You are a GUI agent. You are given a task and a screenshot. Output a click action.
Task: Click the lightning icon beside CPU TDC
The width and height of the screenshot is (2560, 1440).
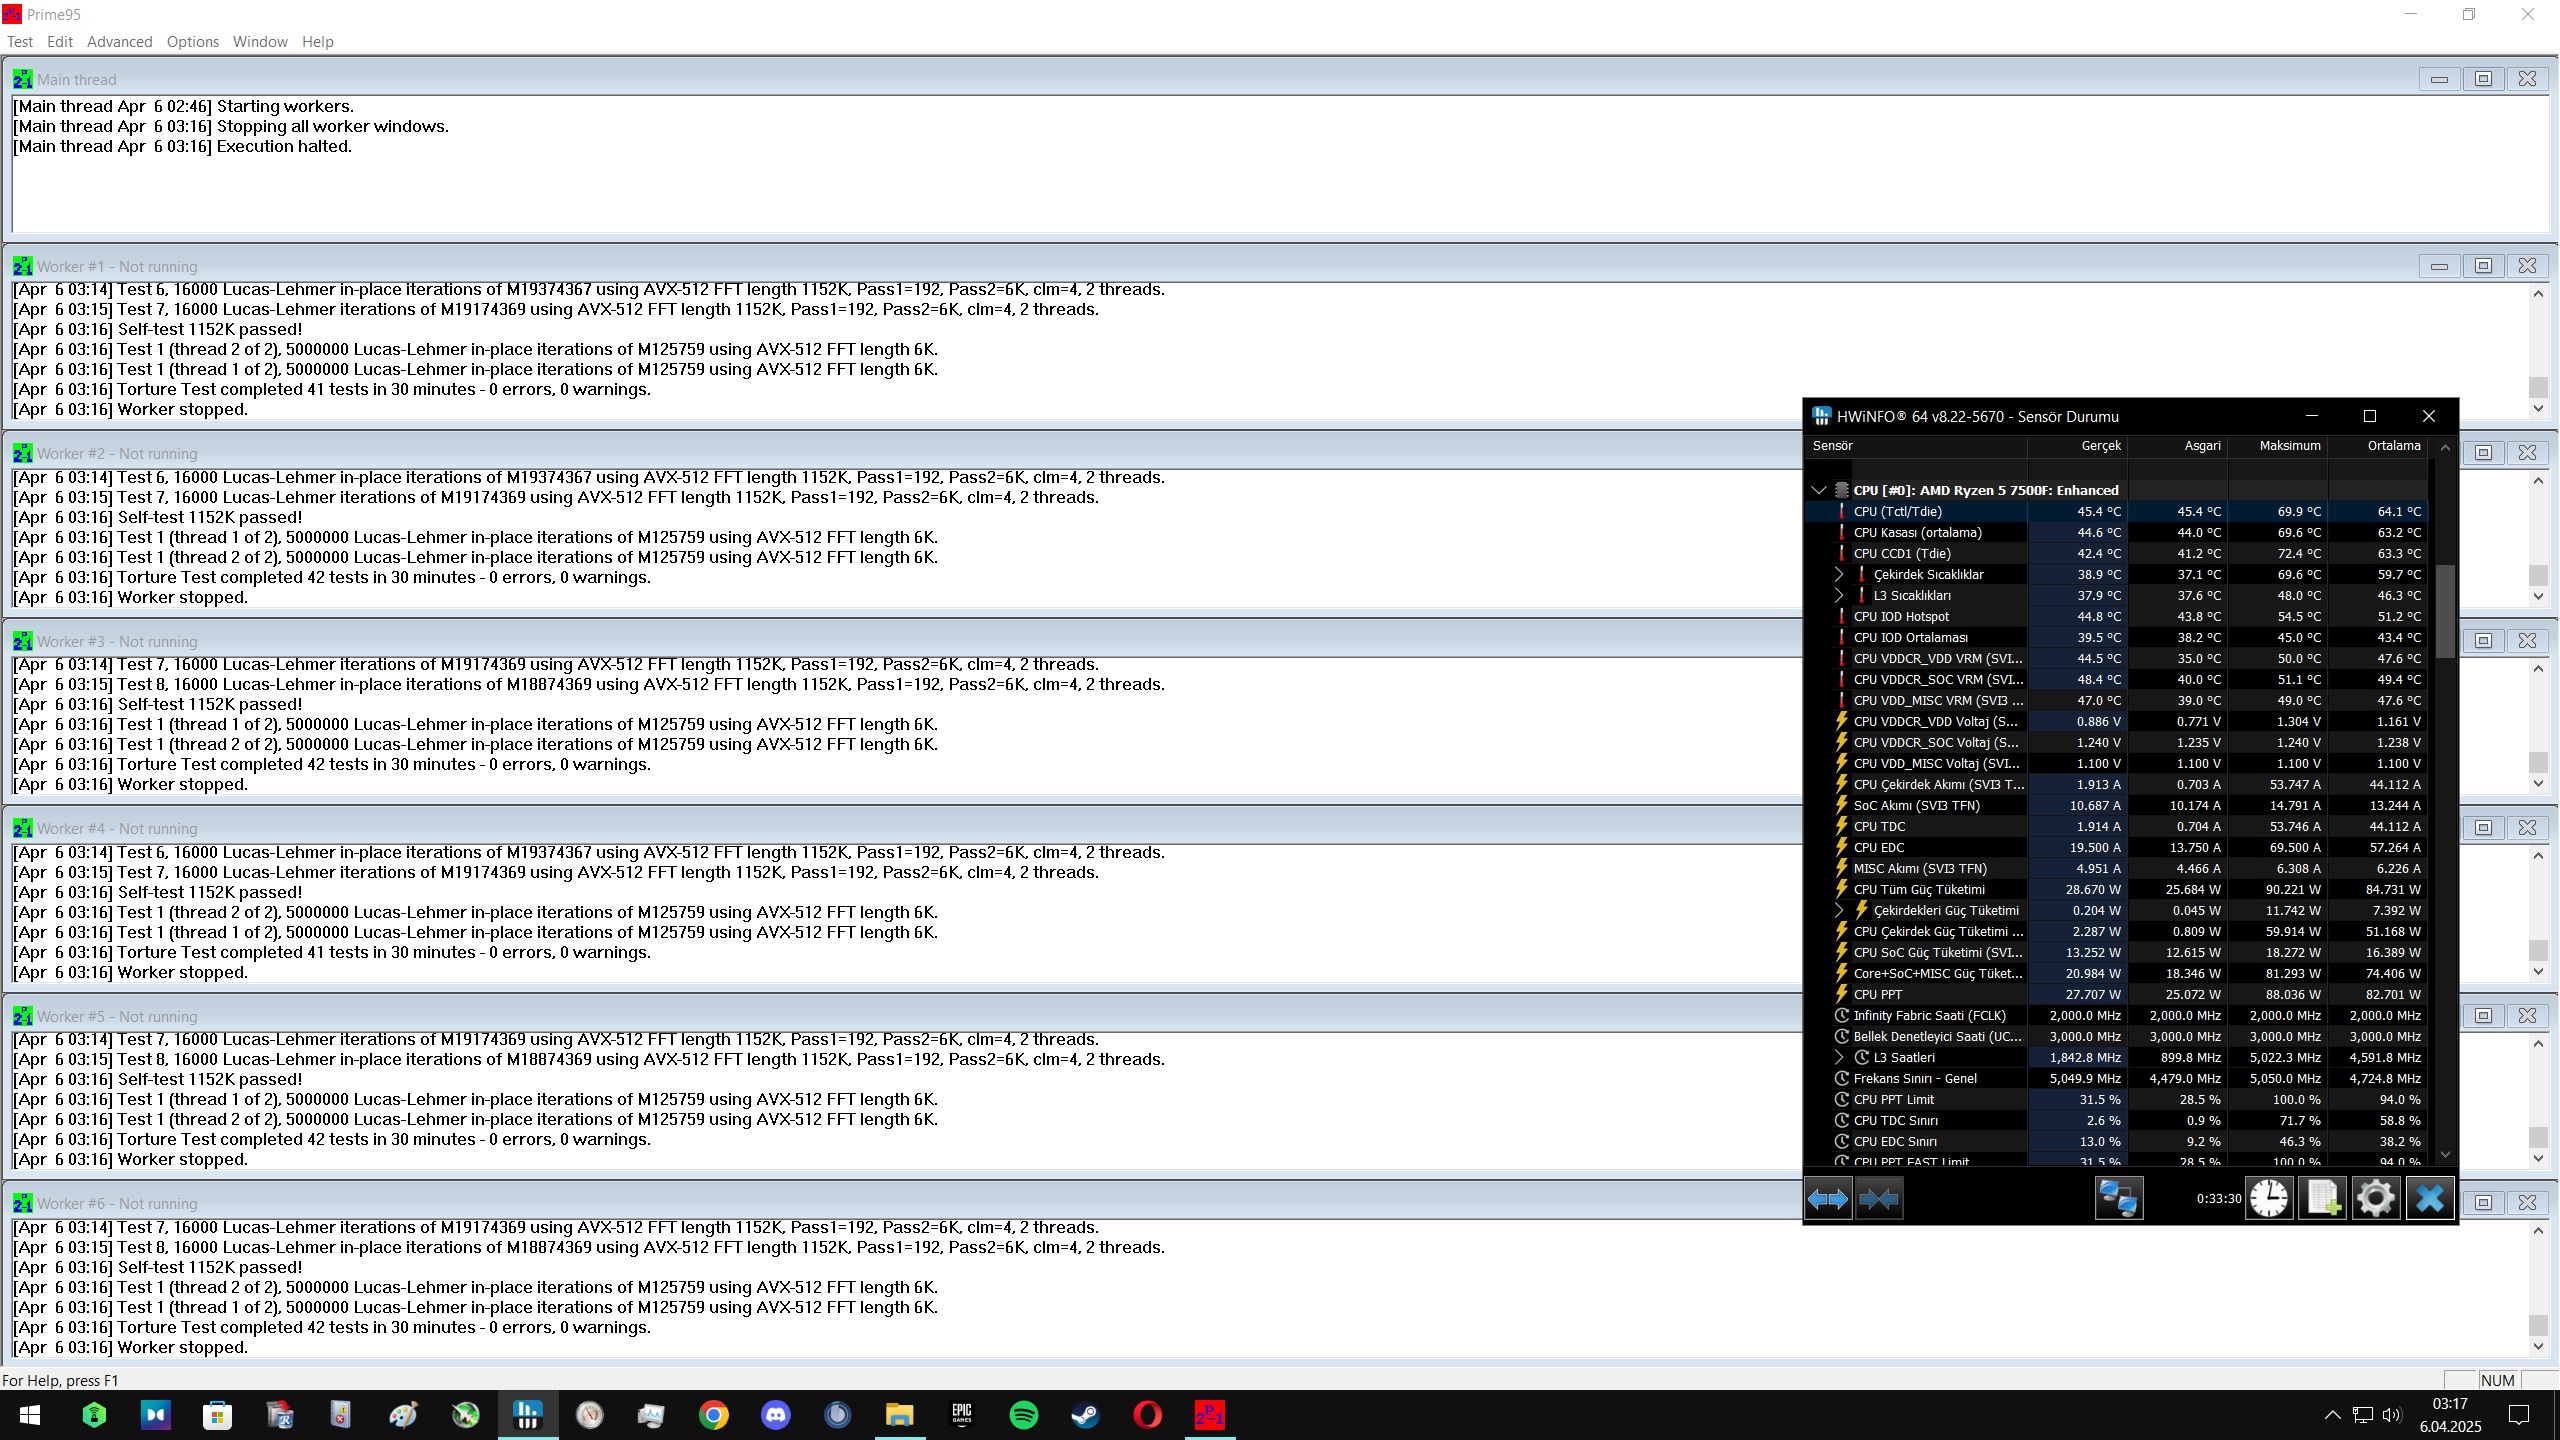[1841, 826]
